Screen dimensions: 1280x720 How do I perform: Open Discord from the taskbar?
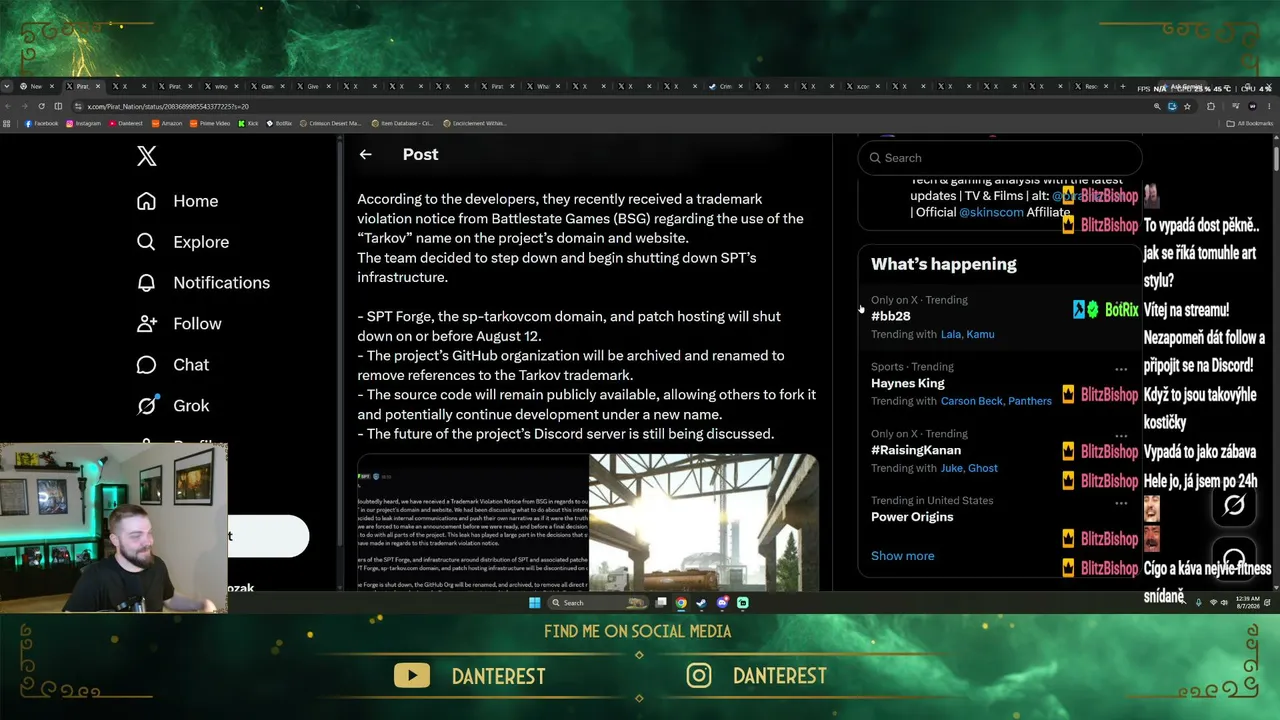pos(722,603)
